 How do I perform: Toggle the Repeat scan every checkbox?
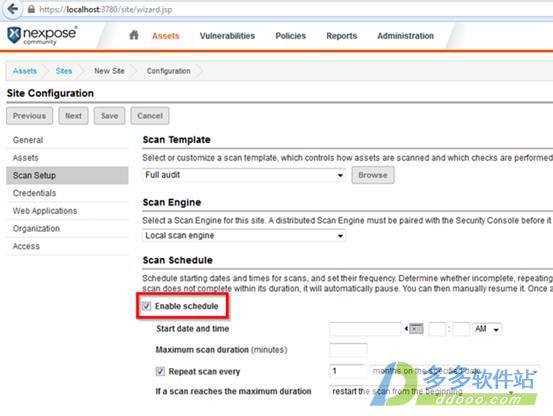160,371
